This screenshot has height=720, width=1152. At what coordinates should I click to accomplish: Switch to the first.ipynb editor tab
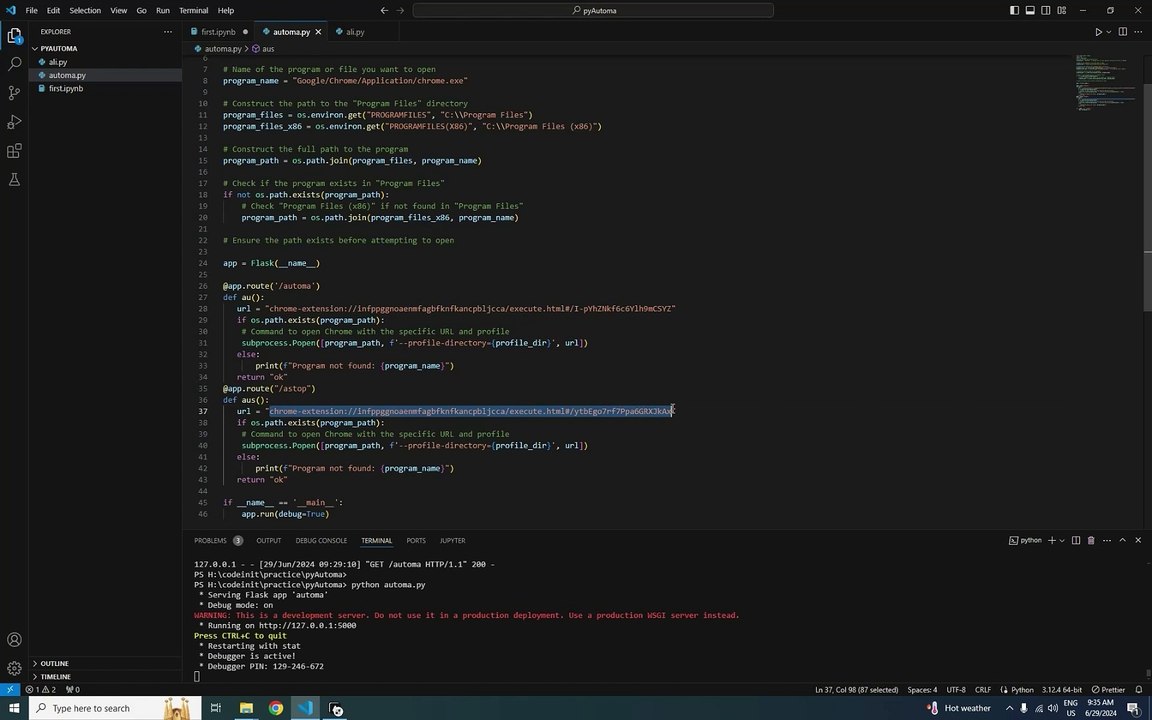[x=218, y=32]
